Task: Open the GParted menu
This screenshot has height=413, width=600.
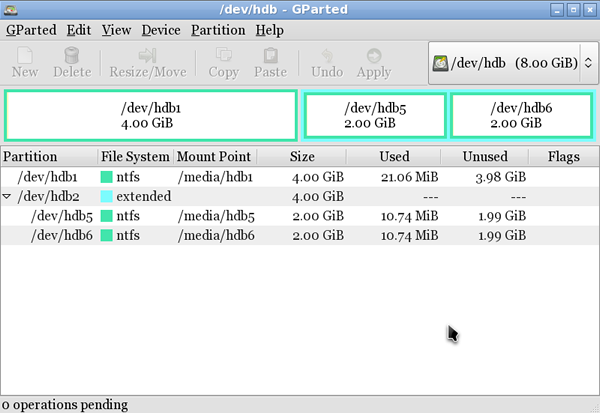Action: point(31,30)
